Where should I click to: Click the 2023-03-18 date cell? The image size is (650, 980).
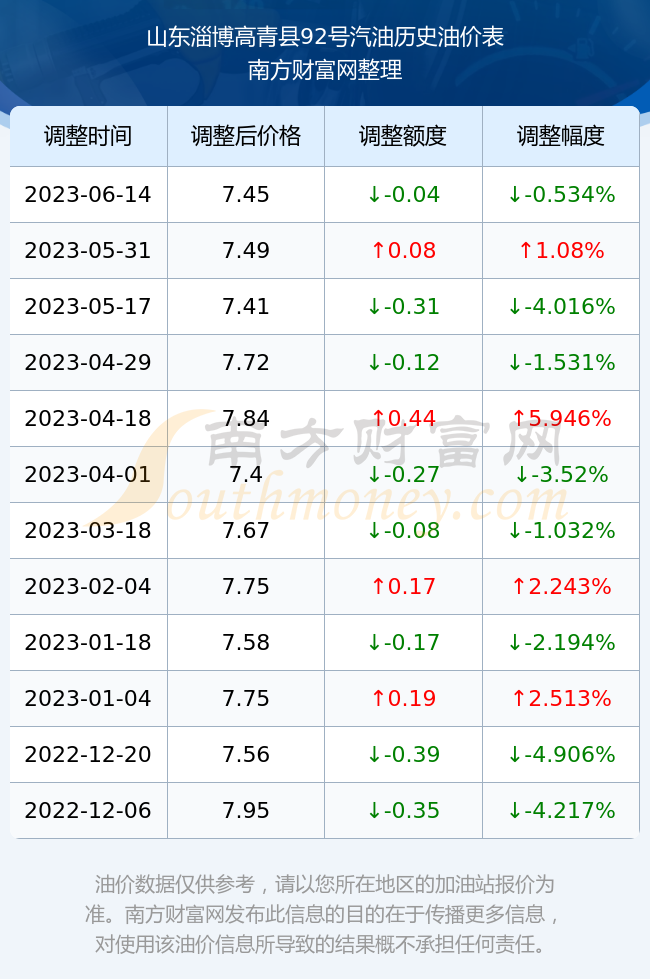[88, 531]
